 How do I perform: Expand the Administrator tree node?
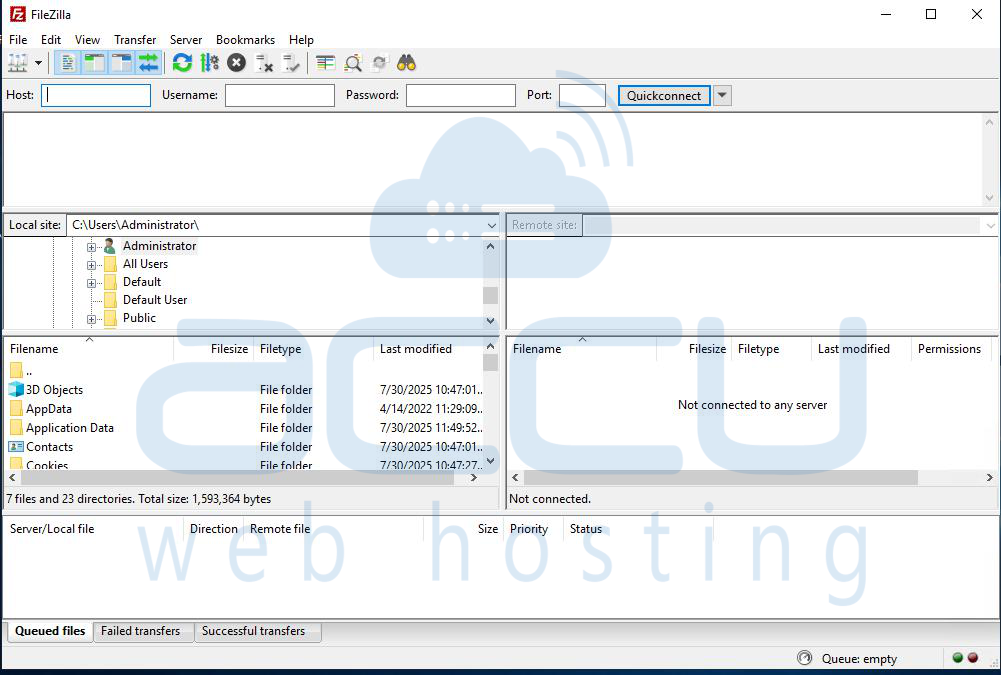(x=91, y=247)
